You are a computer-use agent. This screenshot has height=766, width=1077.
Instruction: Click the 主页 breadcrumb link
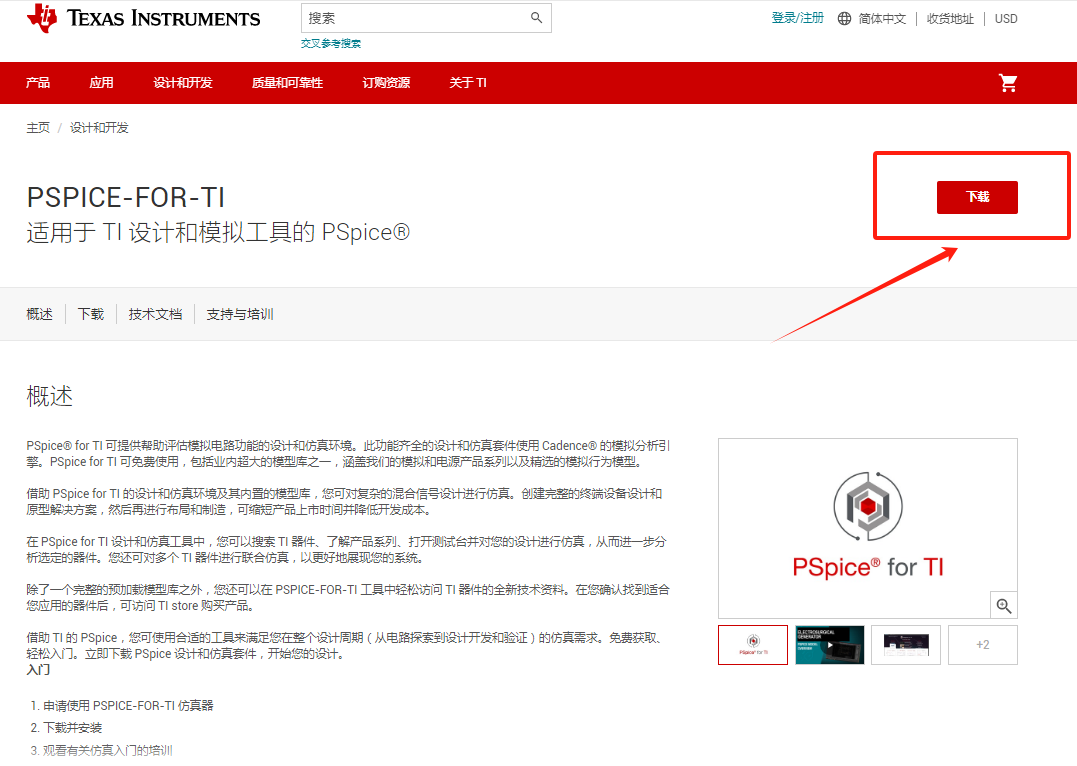pyautogui.click(x=38, y=128)
